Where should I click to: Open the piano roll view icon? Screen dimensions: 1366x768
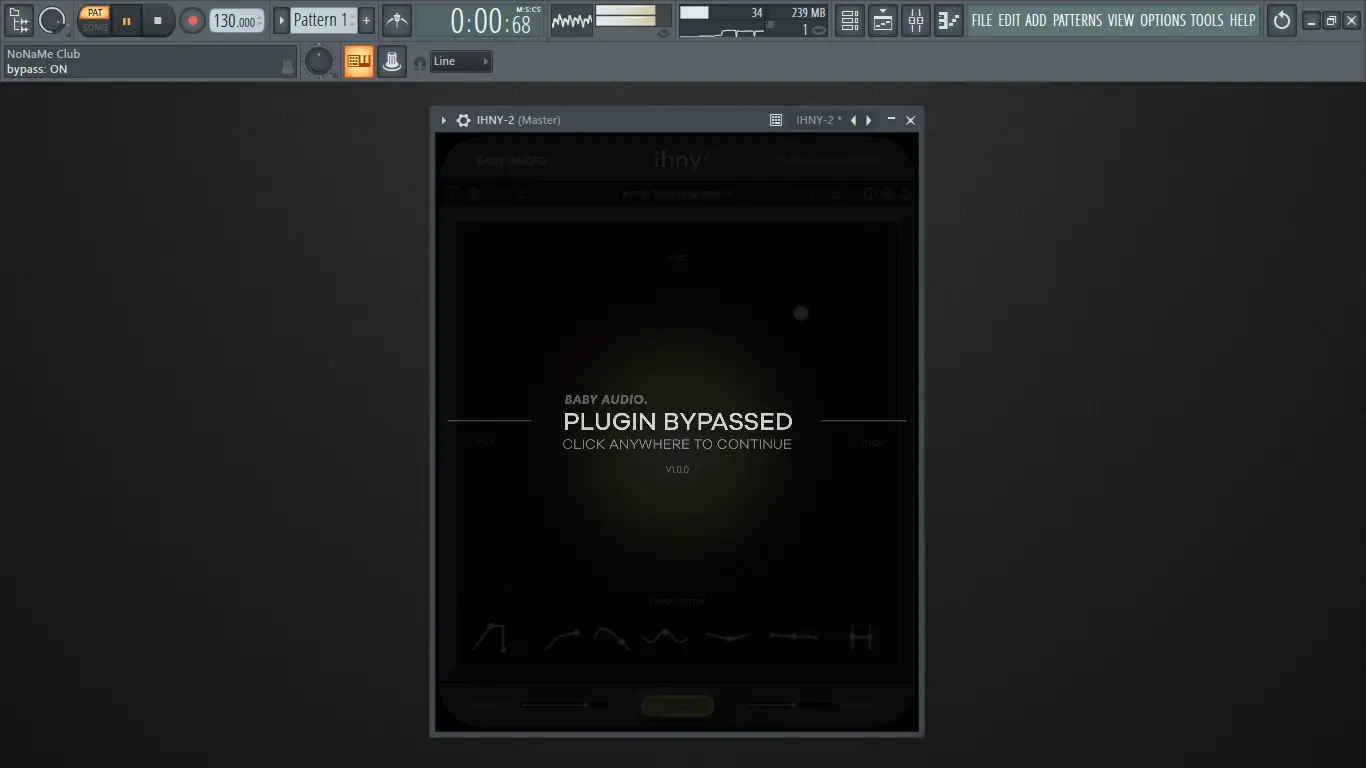click(x=883, y=20)
